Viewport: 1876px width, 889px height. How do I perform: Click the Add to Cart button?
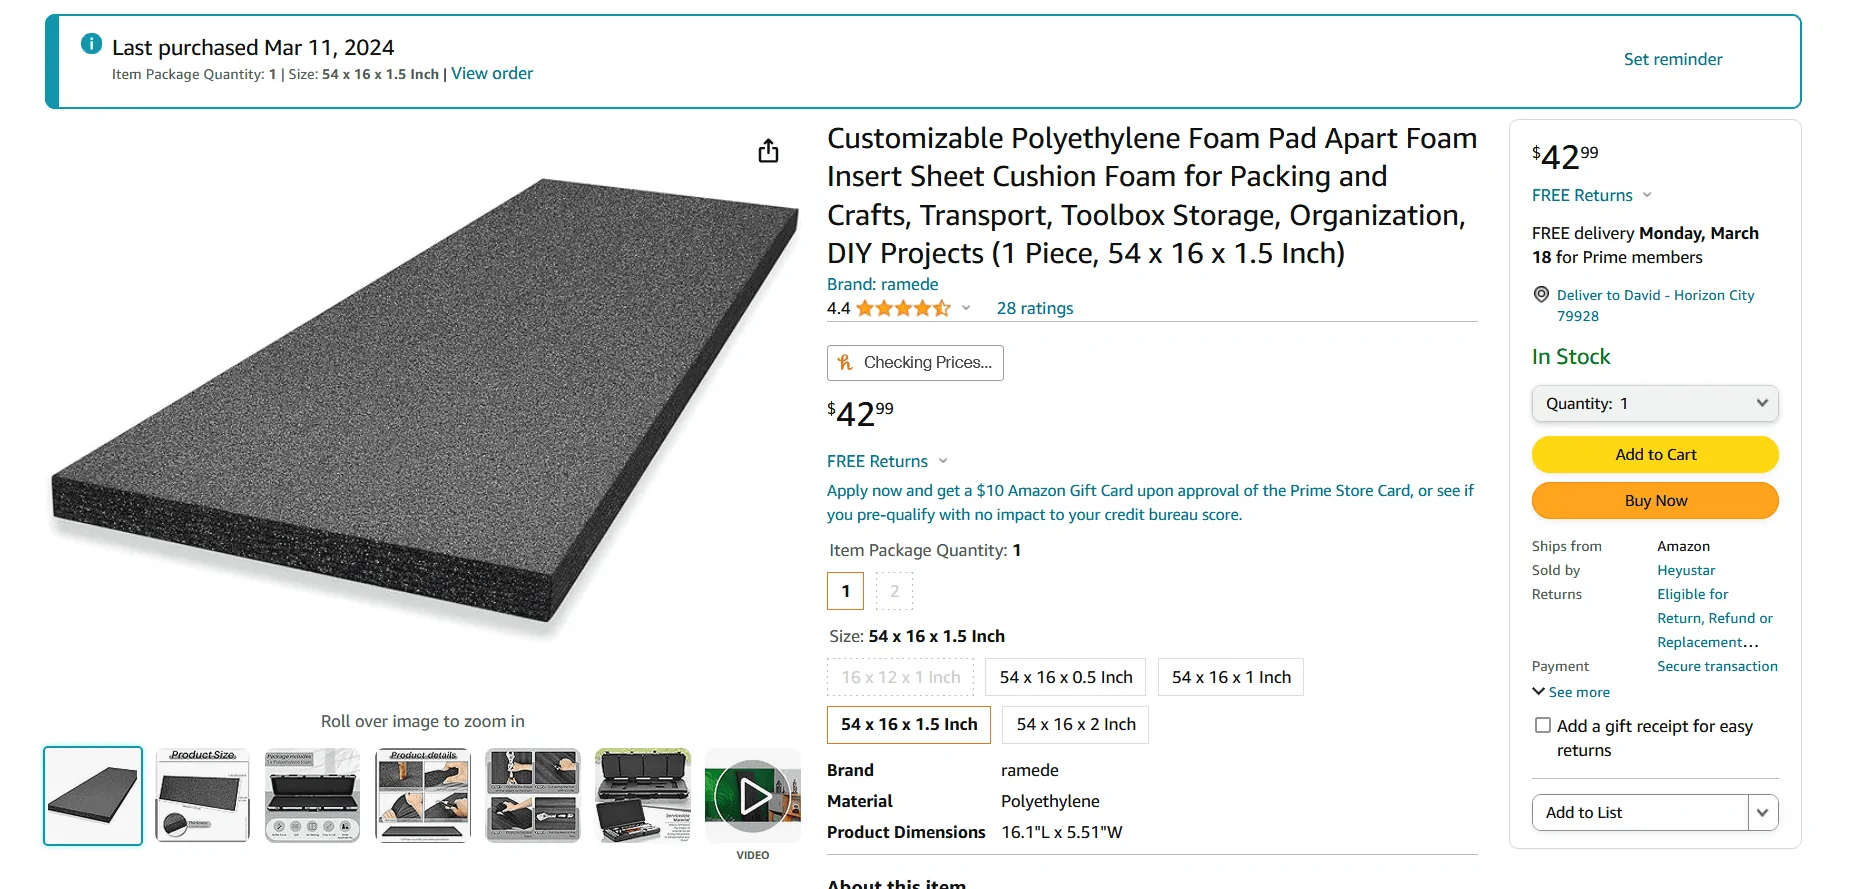[x=1655, y=454]
